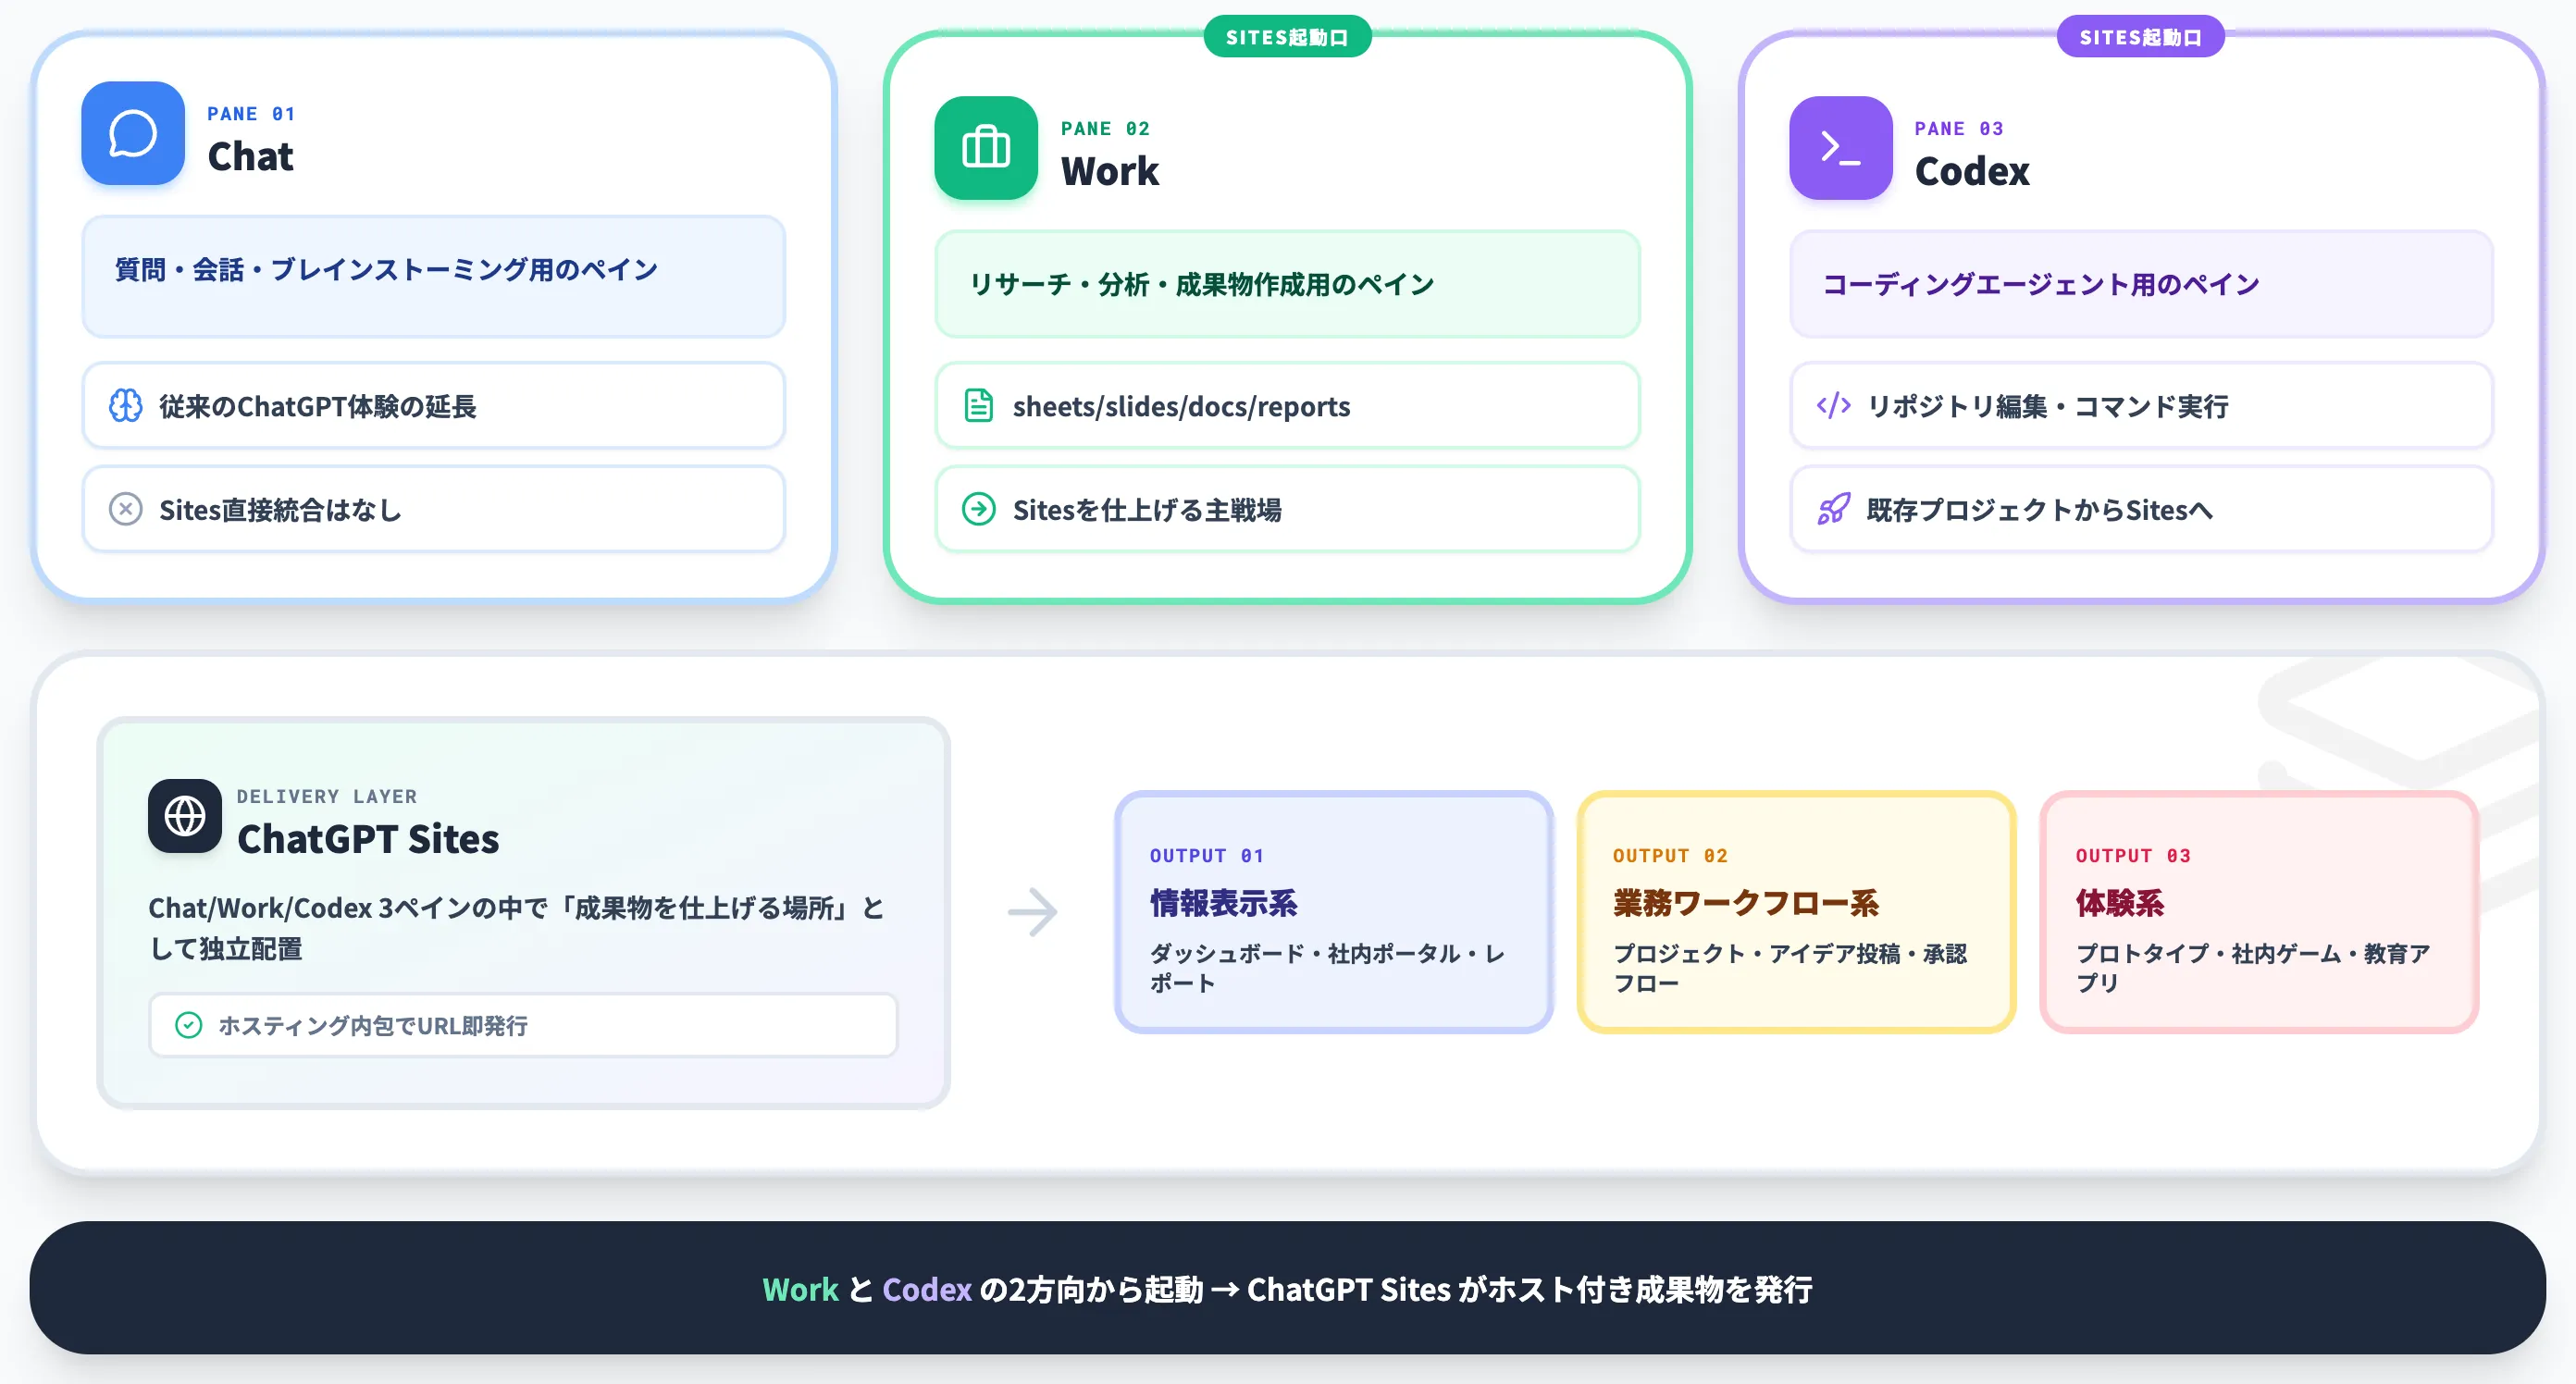Click the Codex pane title
The image size is (2576, 1384).
point(1972,171)
